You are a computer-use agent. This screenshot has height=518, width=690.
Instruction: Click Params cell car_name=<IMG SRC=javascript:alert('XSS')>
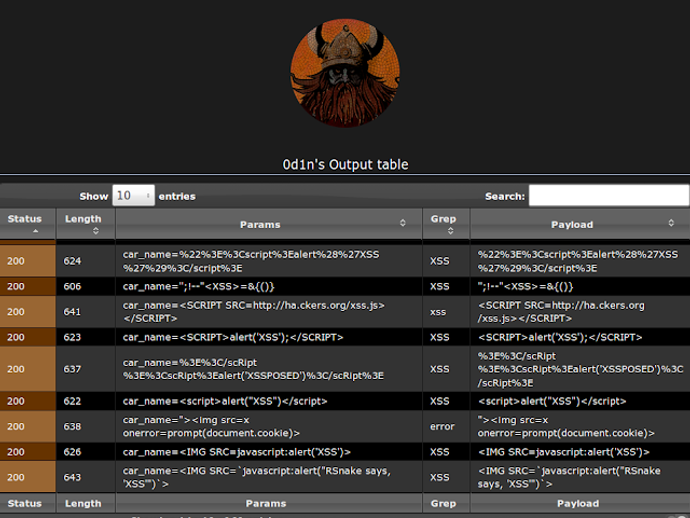(269, 452)
